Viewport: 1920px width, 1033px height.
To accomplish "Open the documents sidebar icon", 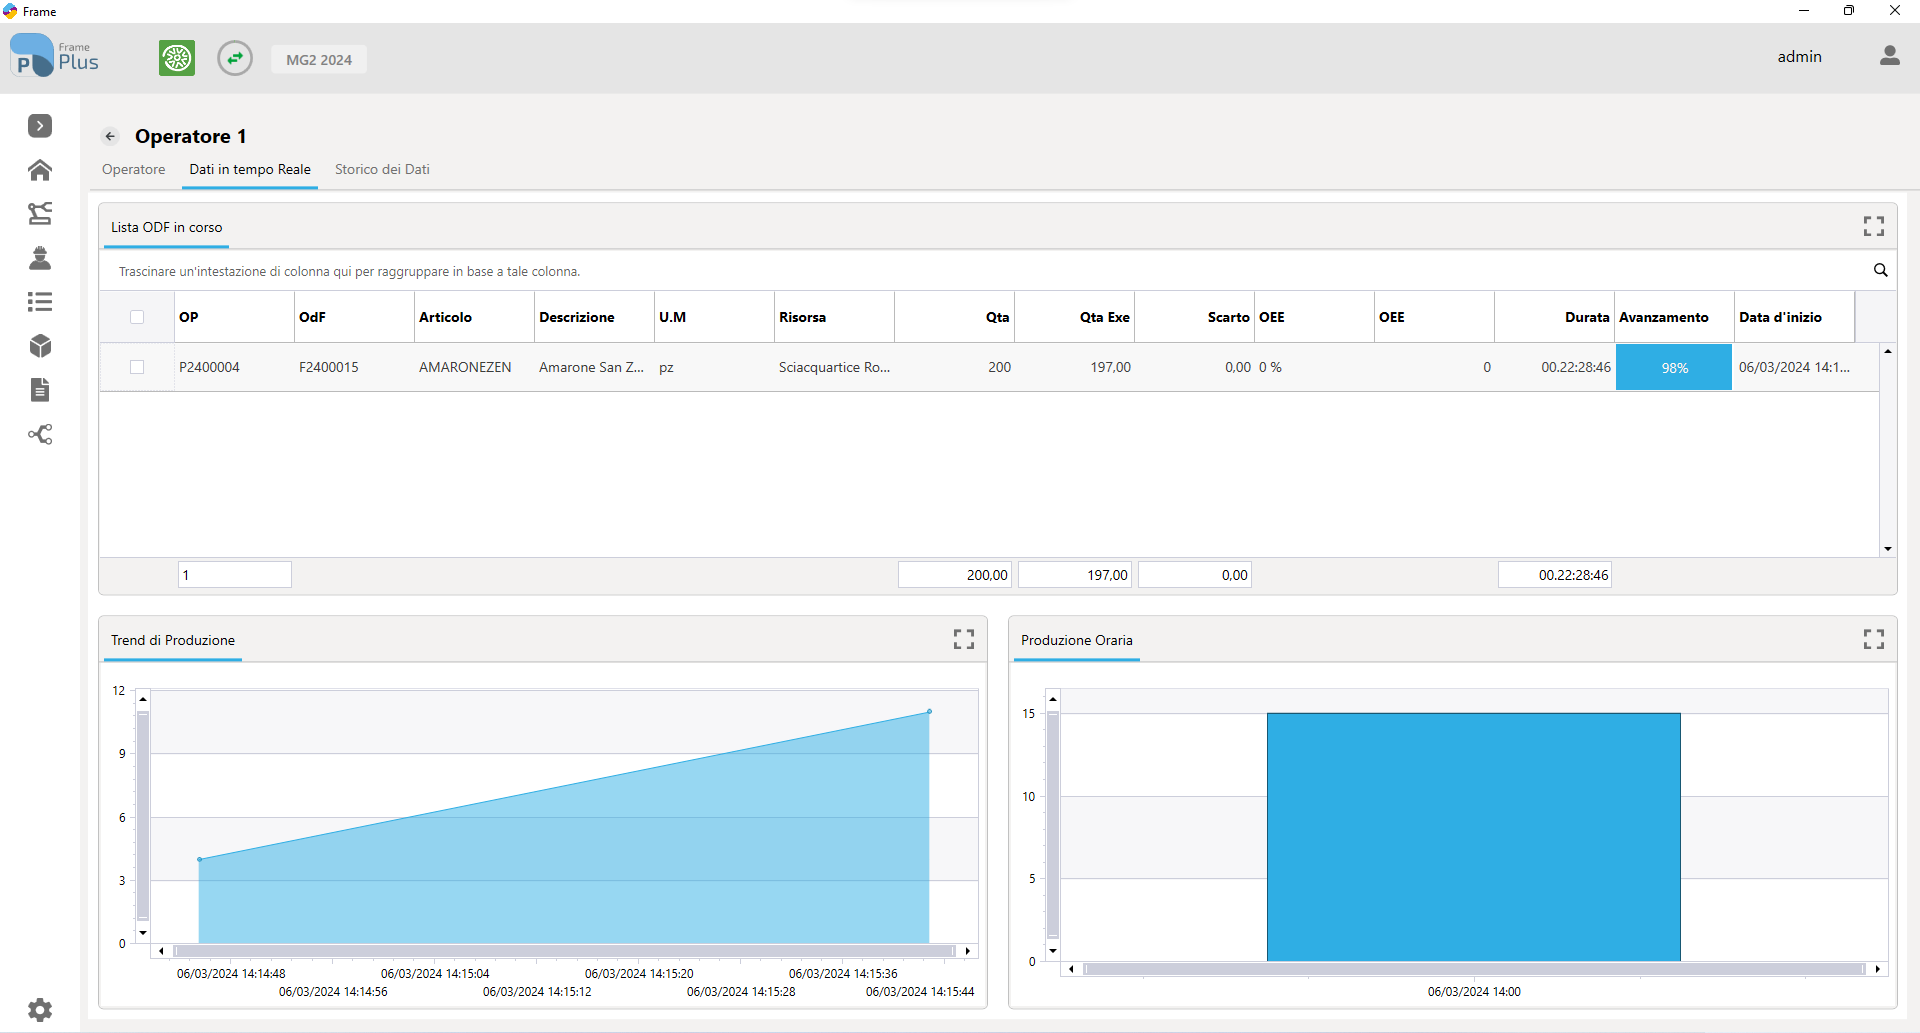I will click(40, 390).
